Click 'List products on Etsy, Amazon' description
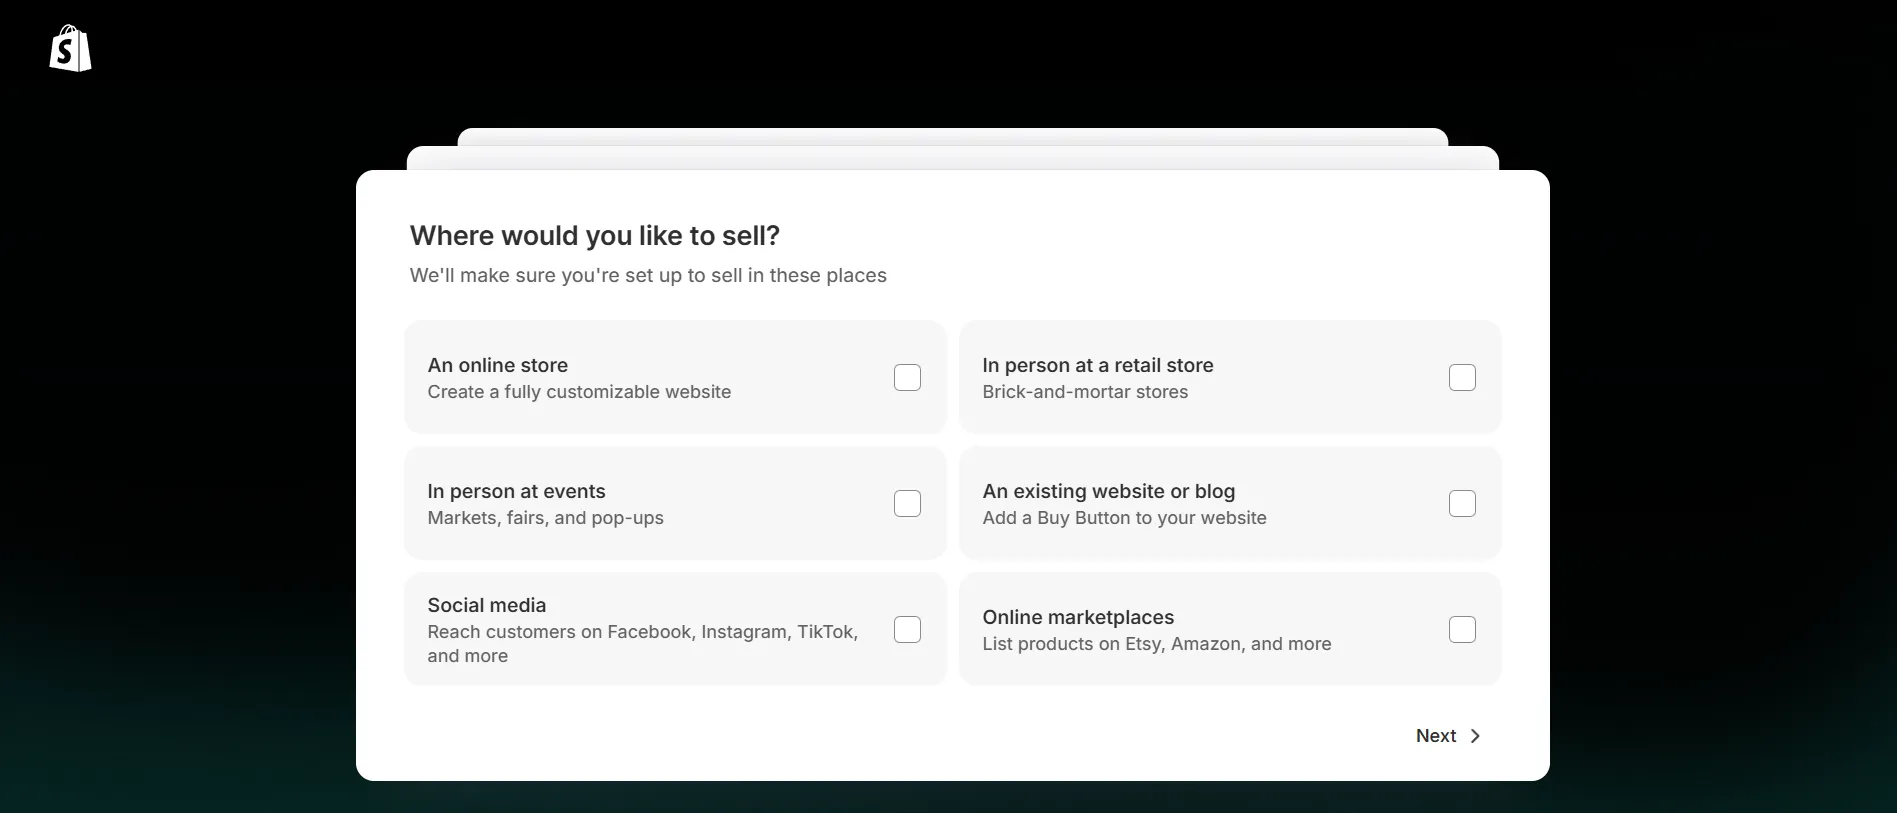Image resolution: width=1897 pixels, height=813 pixels. tap(1157, 644)
